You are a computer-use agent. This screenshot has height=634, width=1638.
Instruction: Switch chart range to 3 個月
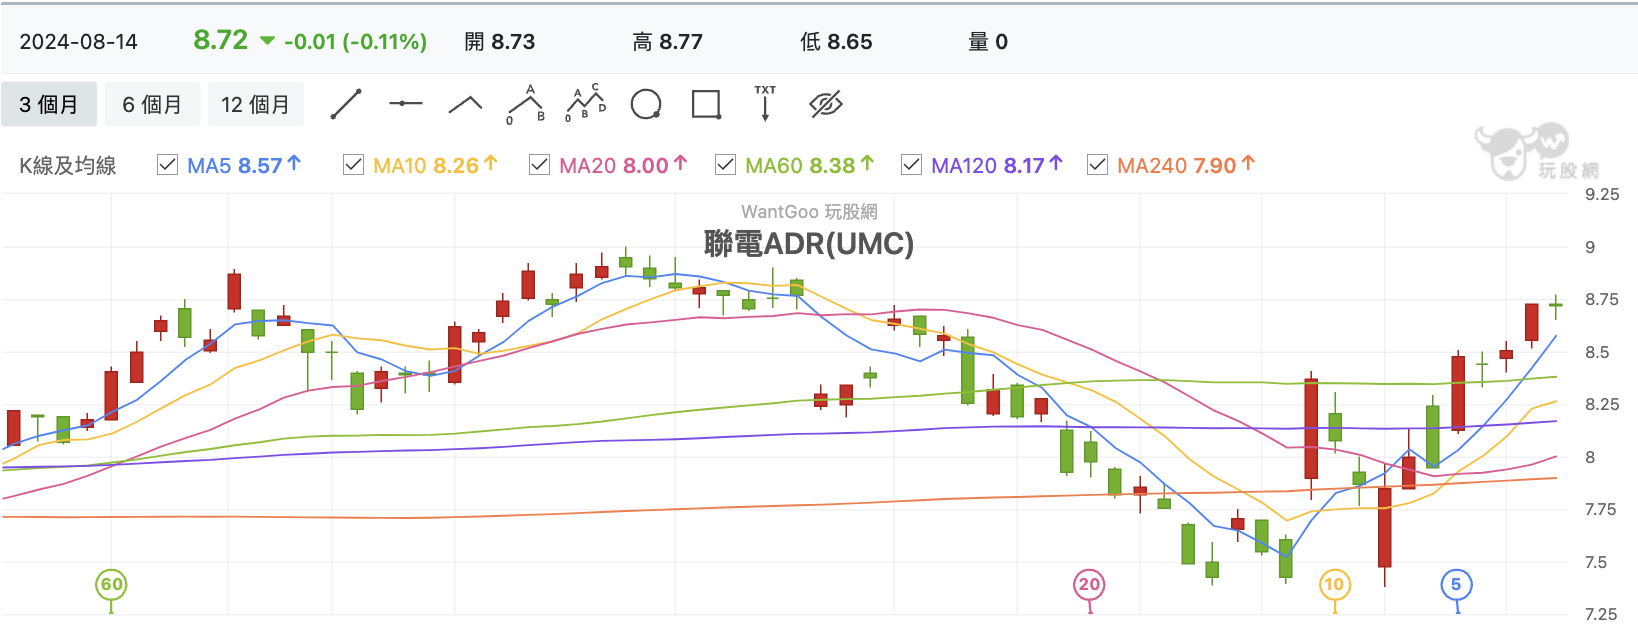coord(49,104)
